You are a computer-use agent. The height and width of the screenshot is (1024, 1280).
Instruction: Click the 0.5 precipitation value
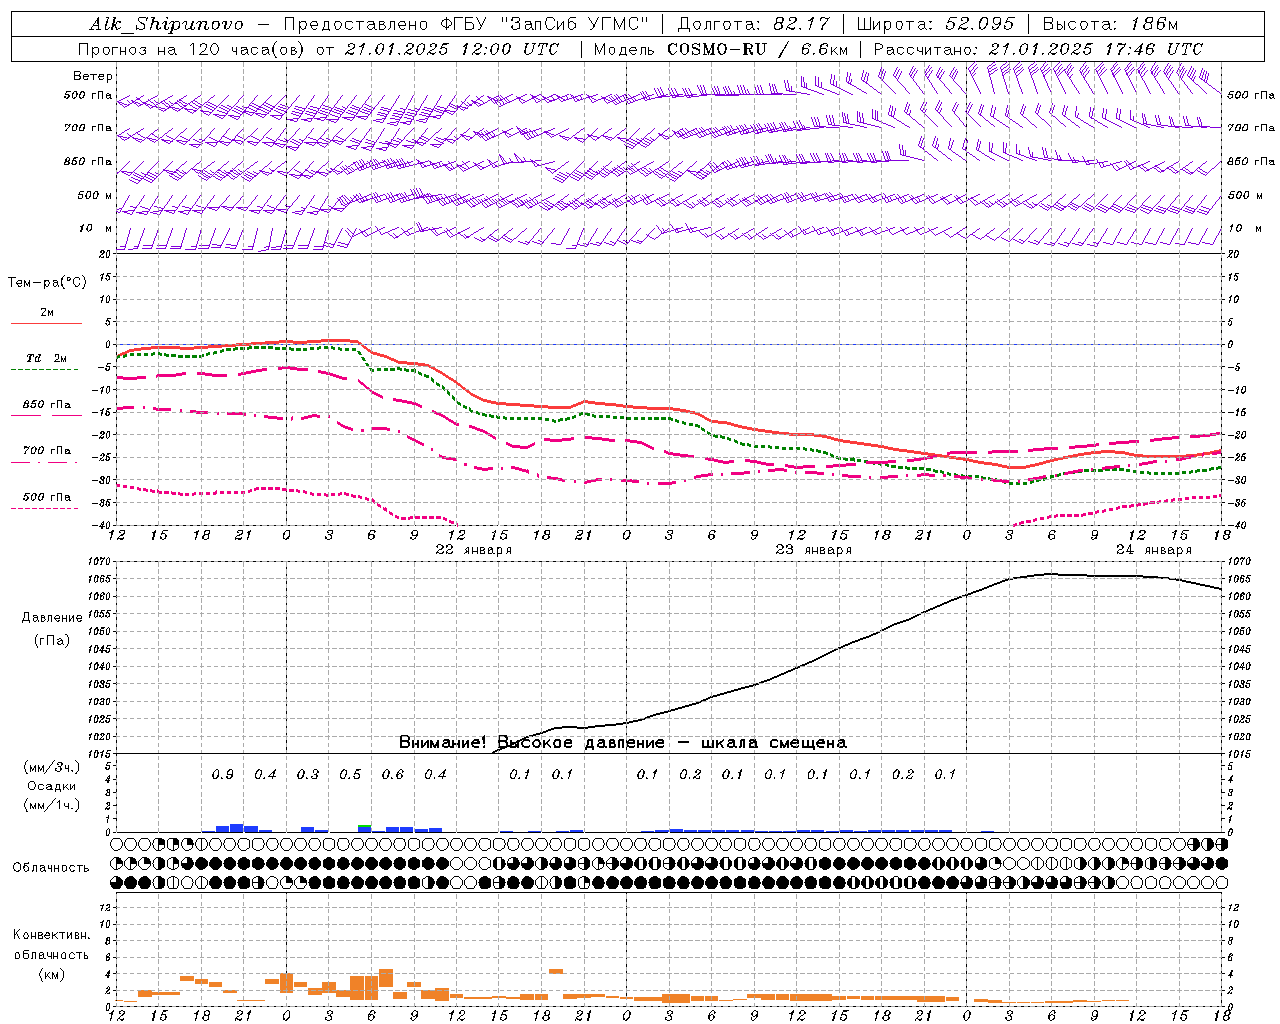pyautogui.click(x=350, y=774)
